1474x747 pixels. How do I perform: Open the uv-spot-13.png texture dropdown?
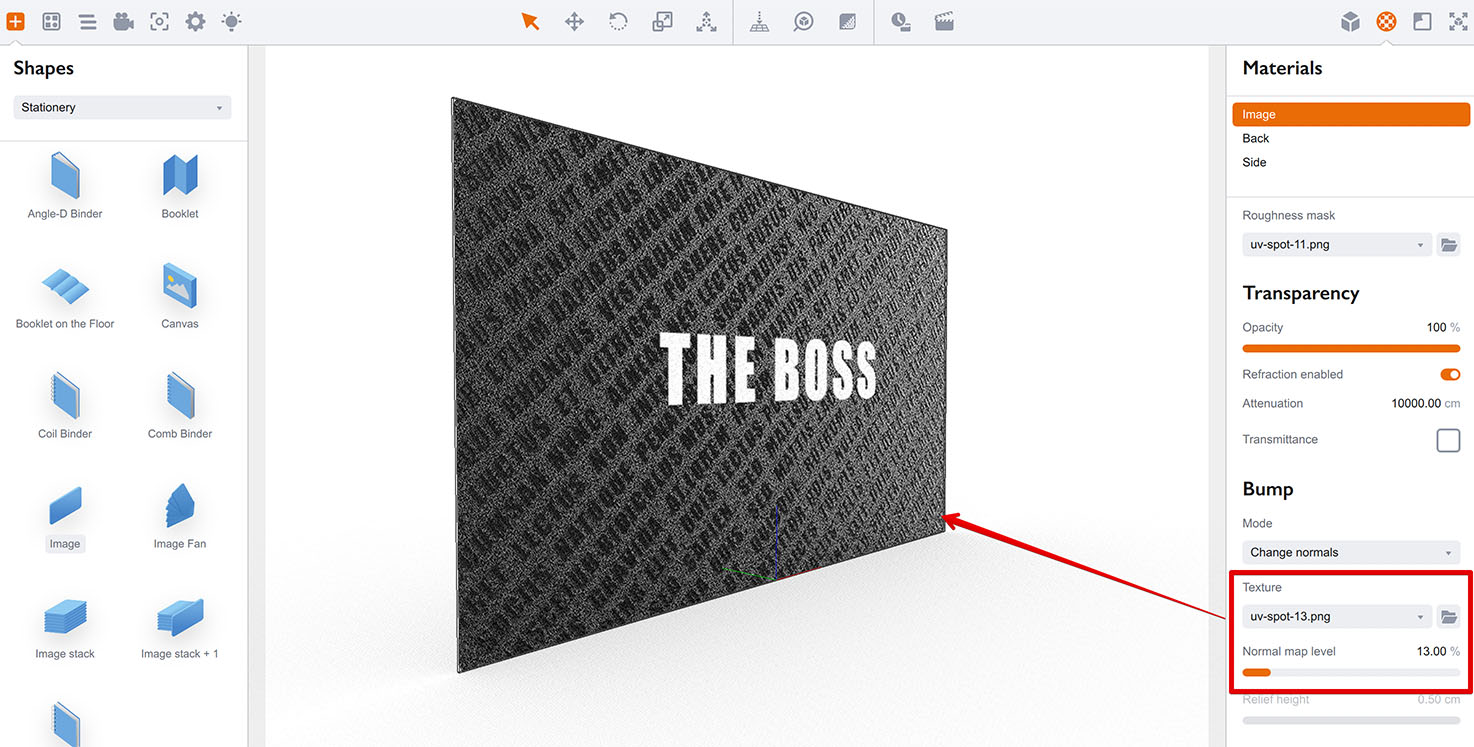tap(1336, 617)
